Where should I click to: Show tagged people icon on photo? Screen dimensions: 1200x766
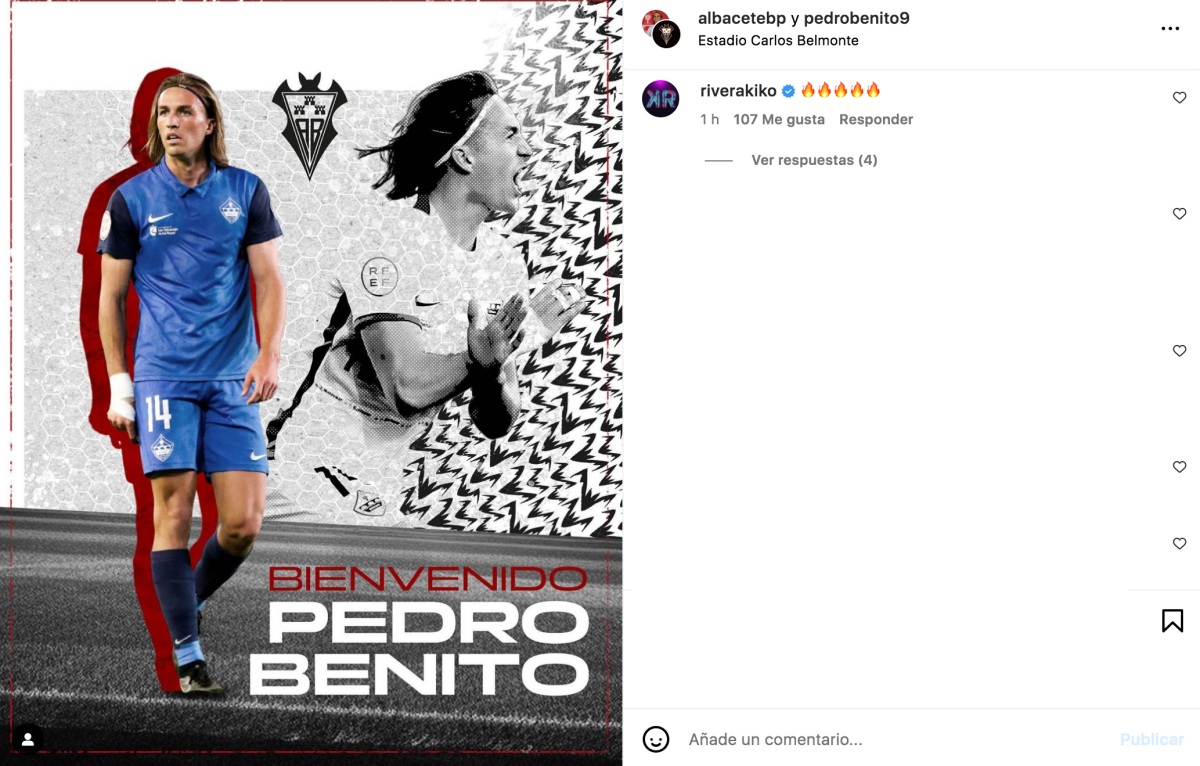(x=28, y=739)
